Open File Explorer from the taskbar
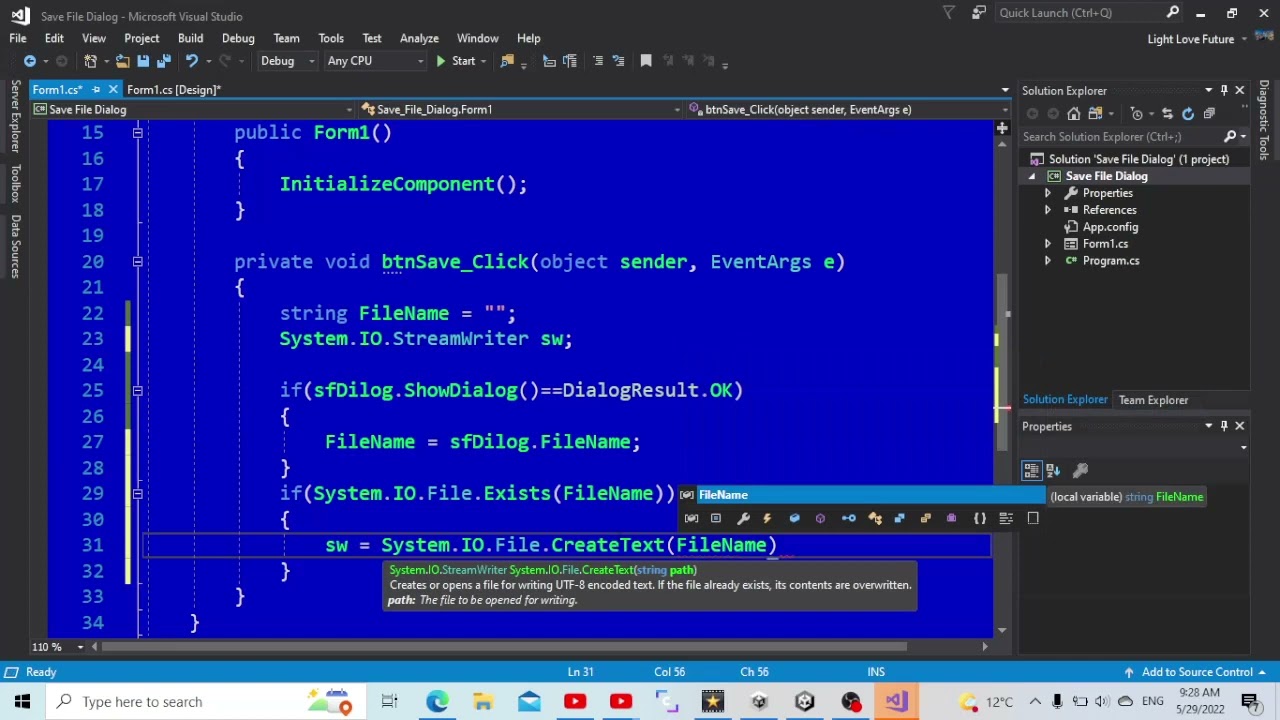The width and height of the screenshot is (1280, 720). tap(483, 701)
